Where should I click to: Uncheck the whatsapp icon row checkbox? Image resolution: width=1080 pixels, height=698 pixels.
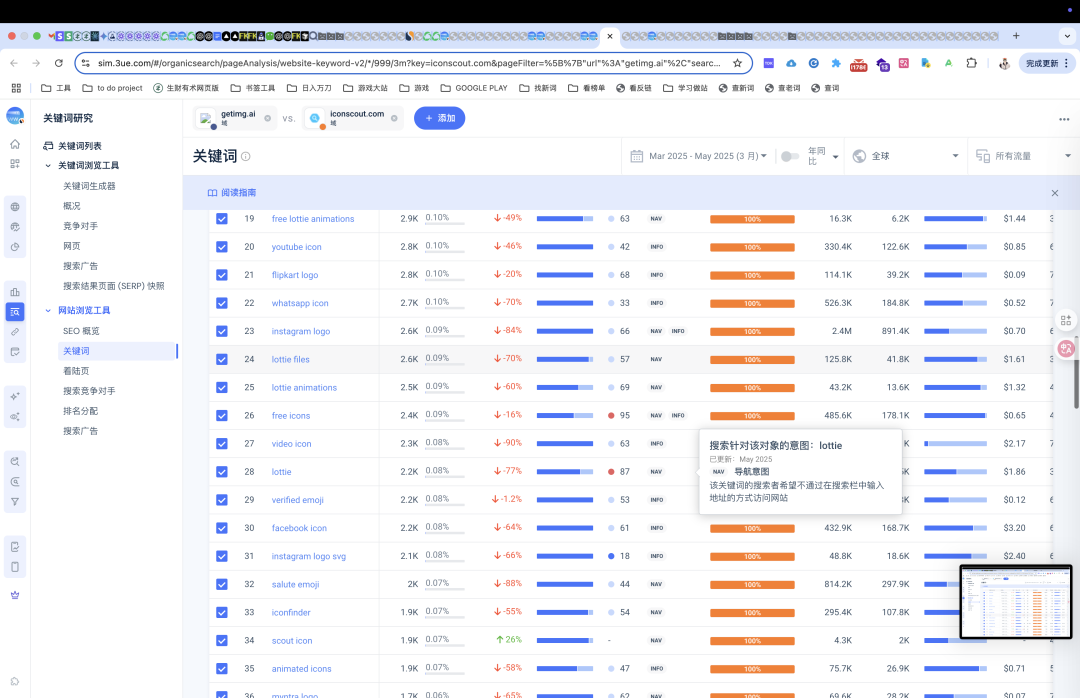(x=222, y=303)
